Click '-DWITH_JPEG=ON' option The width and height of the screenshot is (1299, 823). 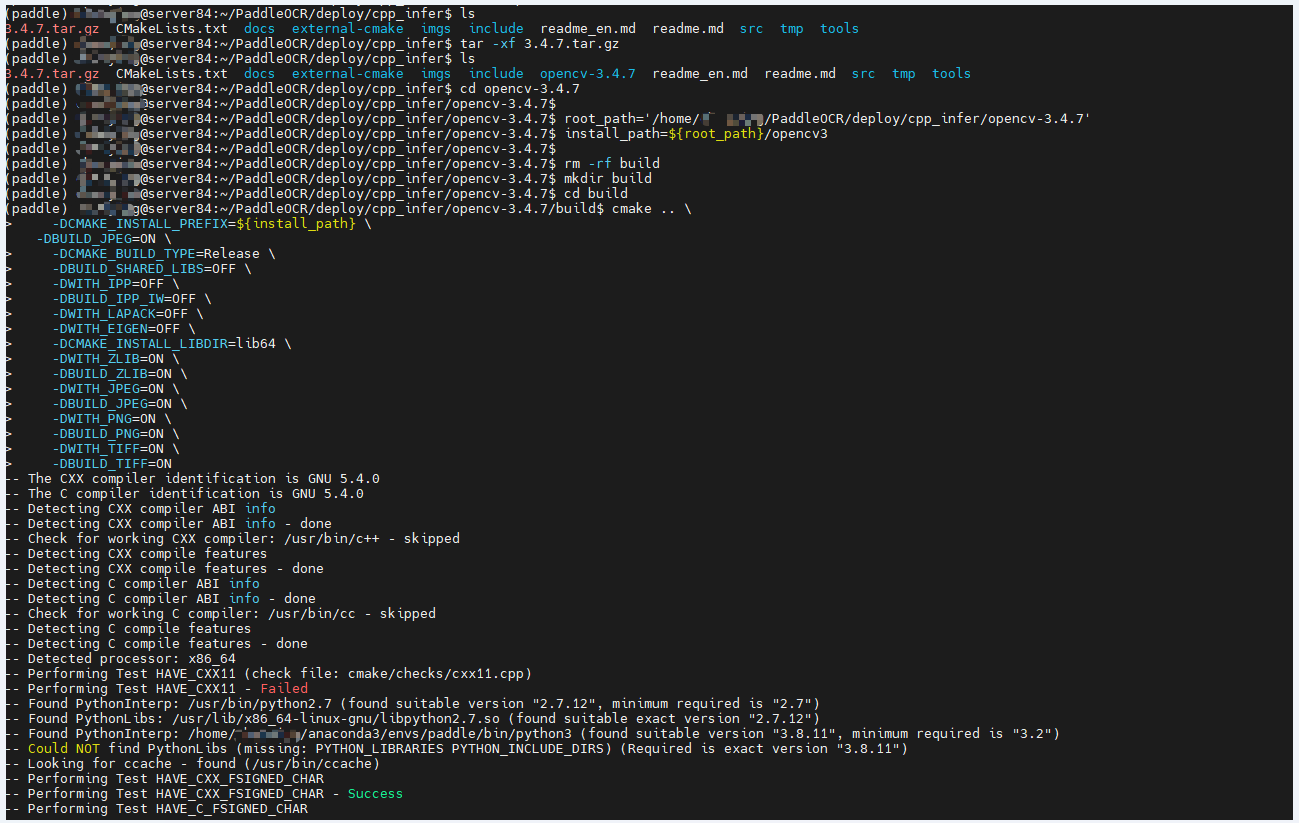click(x=108, y=389)
